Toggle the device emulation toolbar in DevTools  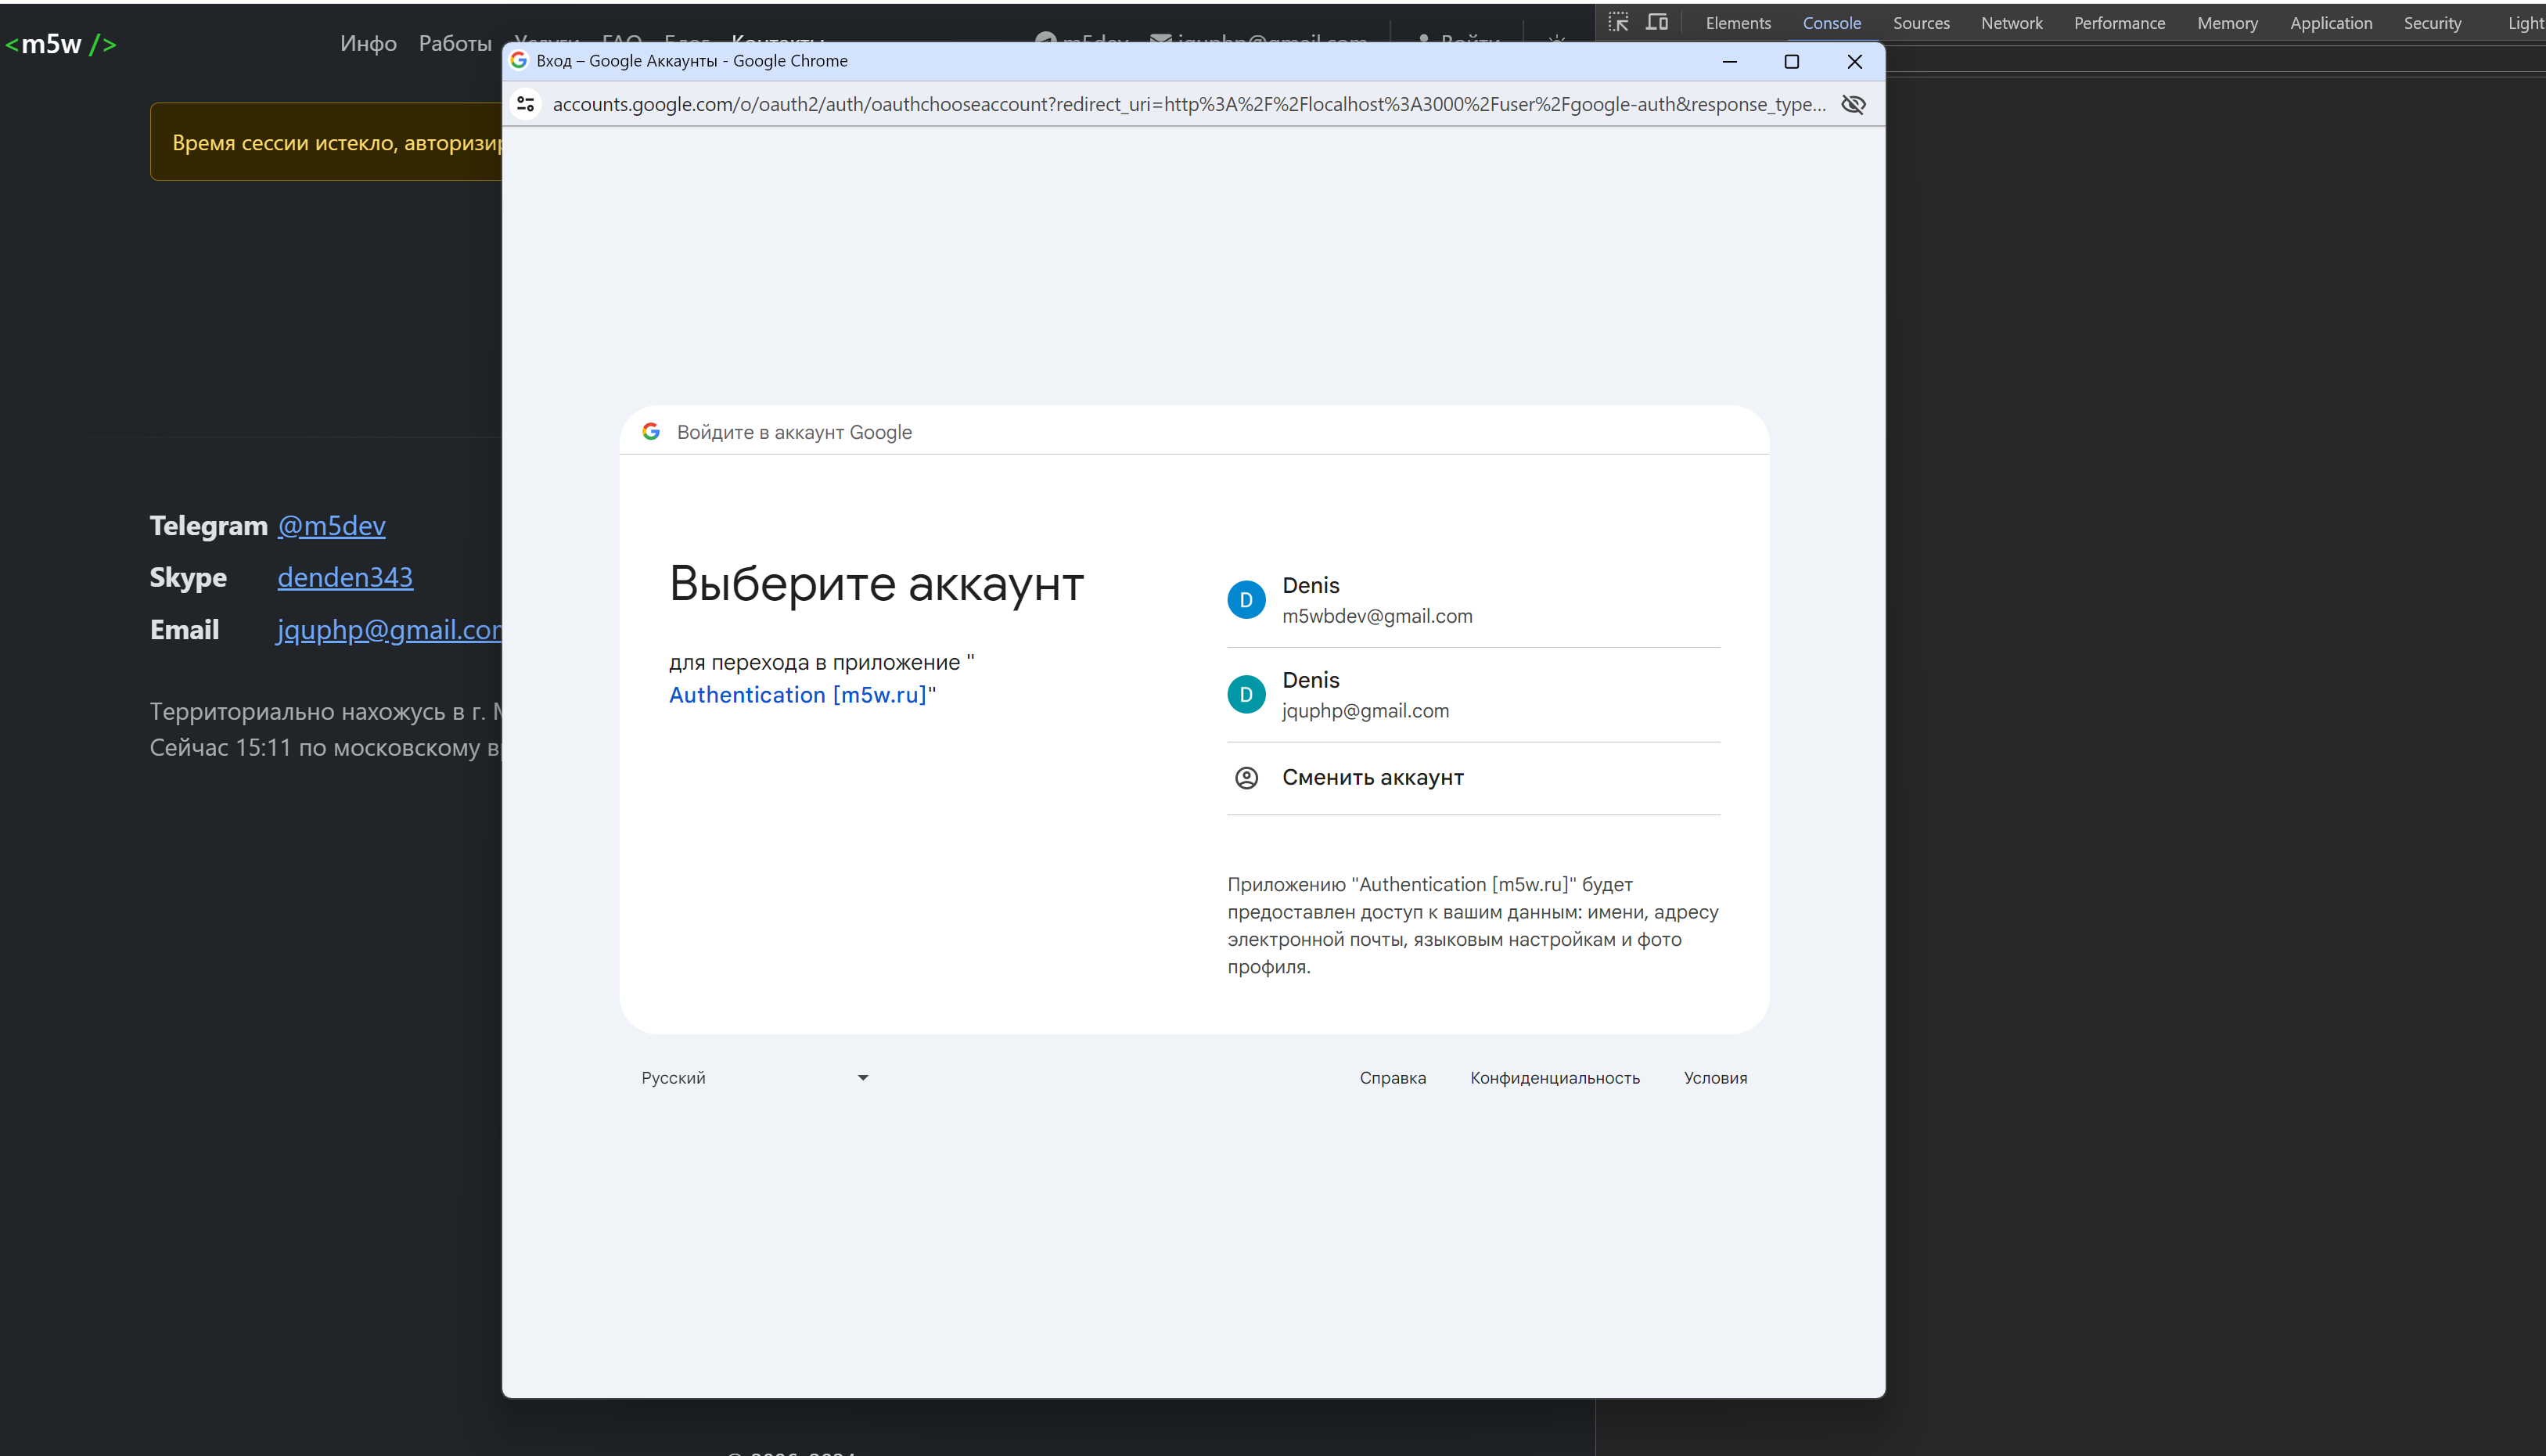pyautogui.click(x=1657, y=21)
